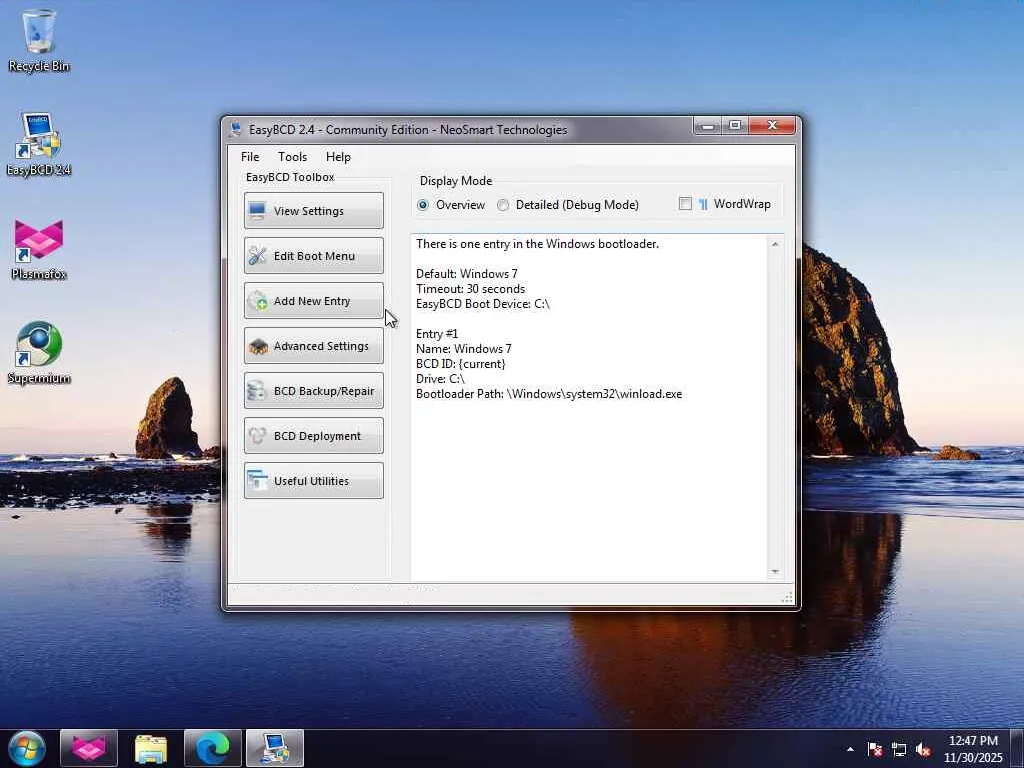Image resolution: width=1024 pixels, height=768 pixels.
Task: Open Plasmafox from the taskbar
Action: coord(89,748)
